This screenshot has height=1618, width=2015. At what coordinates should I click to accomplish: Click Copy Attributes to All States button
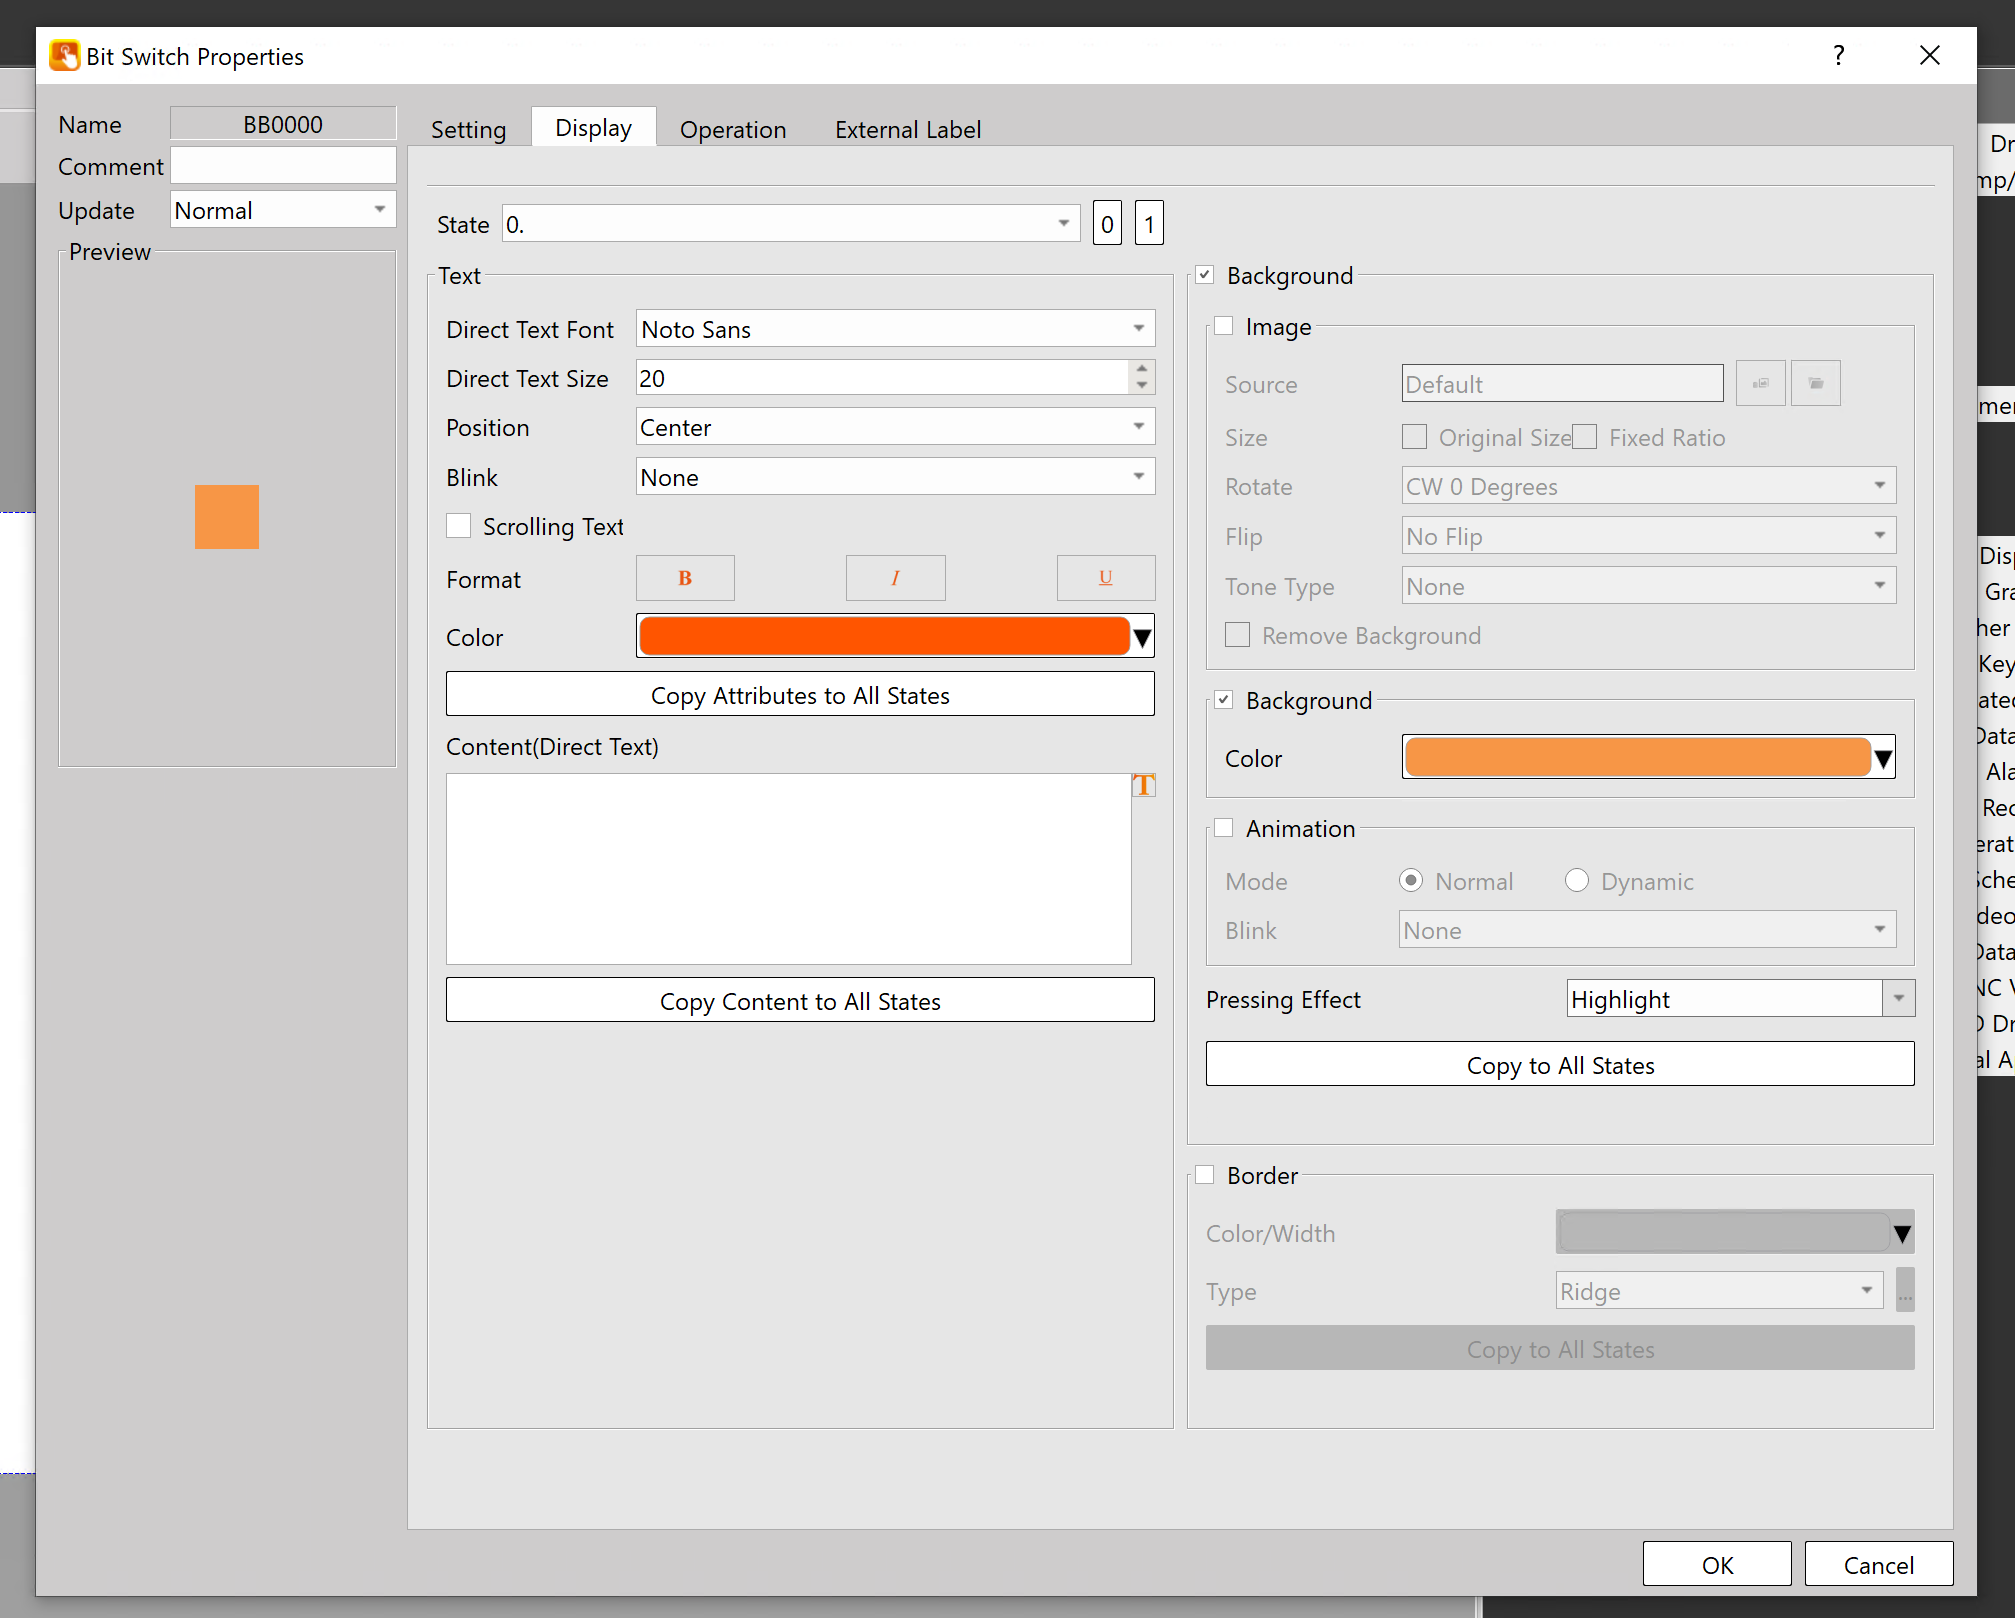click(799, 695)
